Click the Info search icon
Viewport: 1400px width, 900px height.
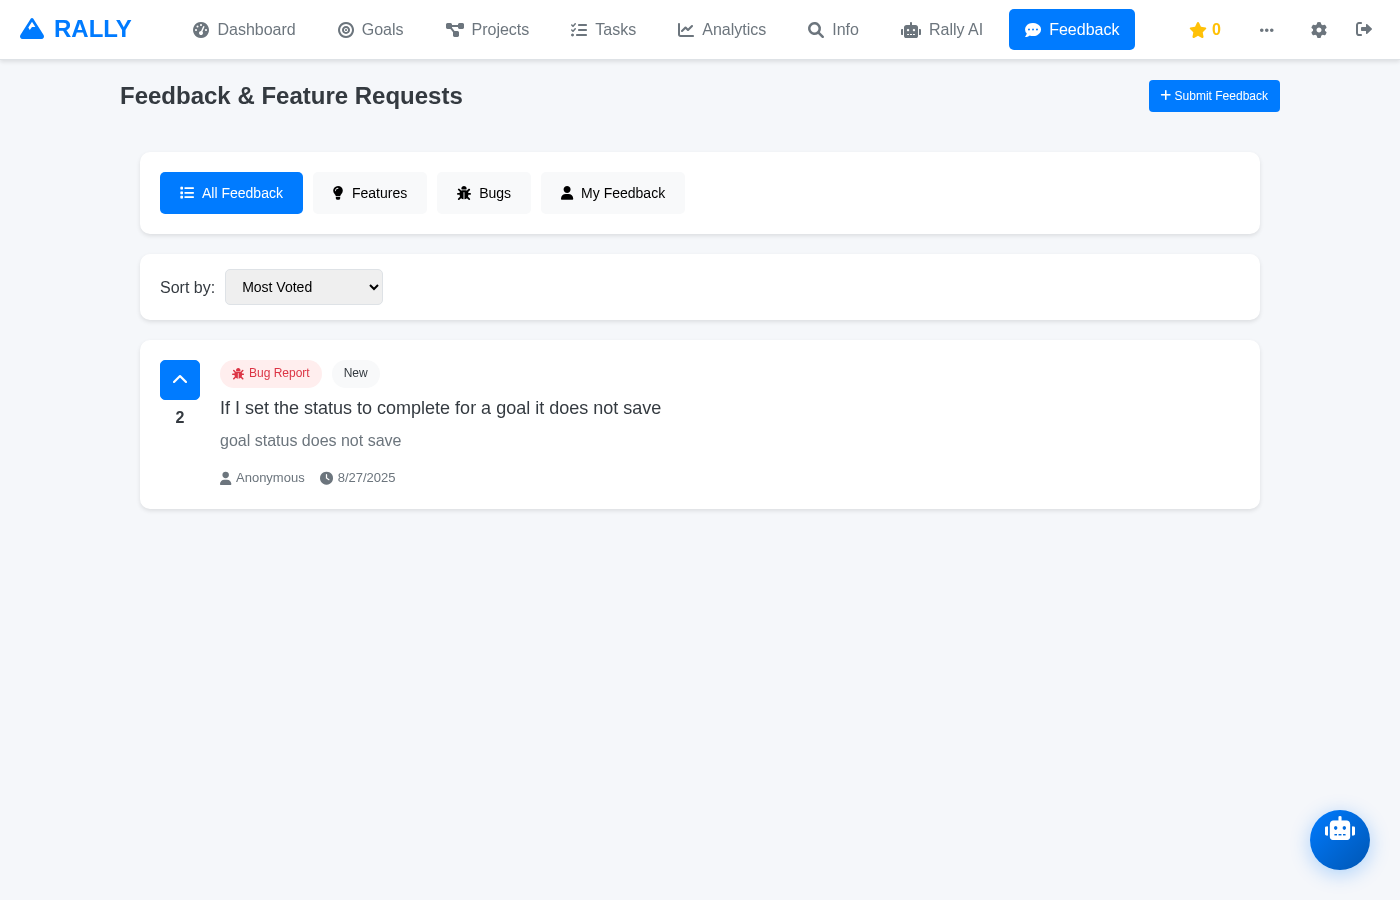(815, 29)
